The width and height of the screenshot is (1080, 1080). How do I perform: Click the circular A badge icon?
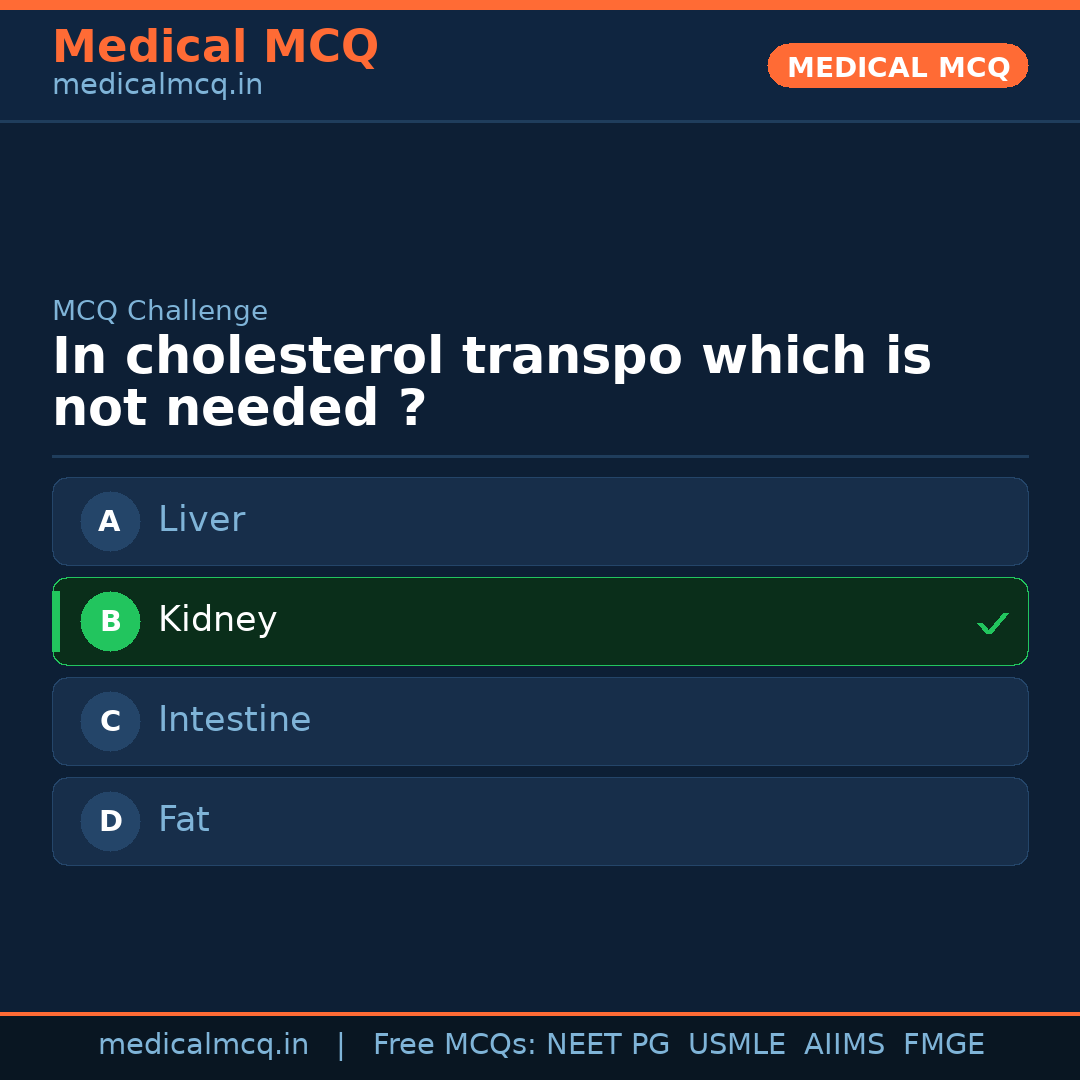tap(110, 521)
